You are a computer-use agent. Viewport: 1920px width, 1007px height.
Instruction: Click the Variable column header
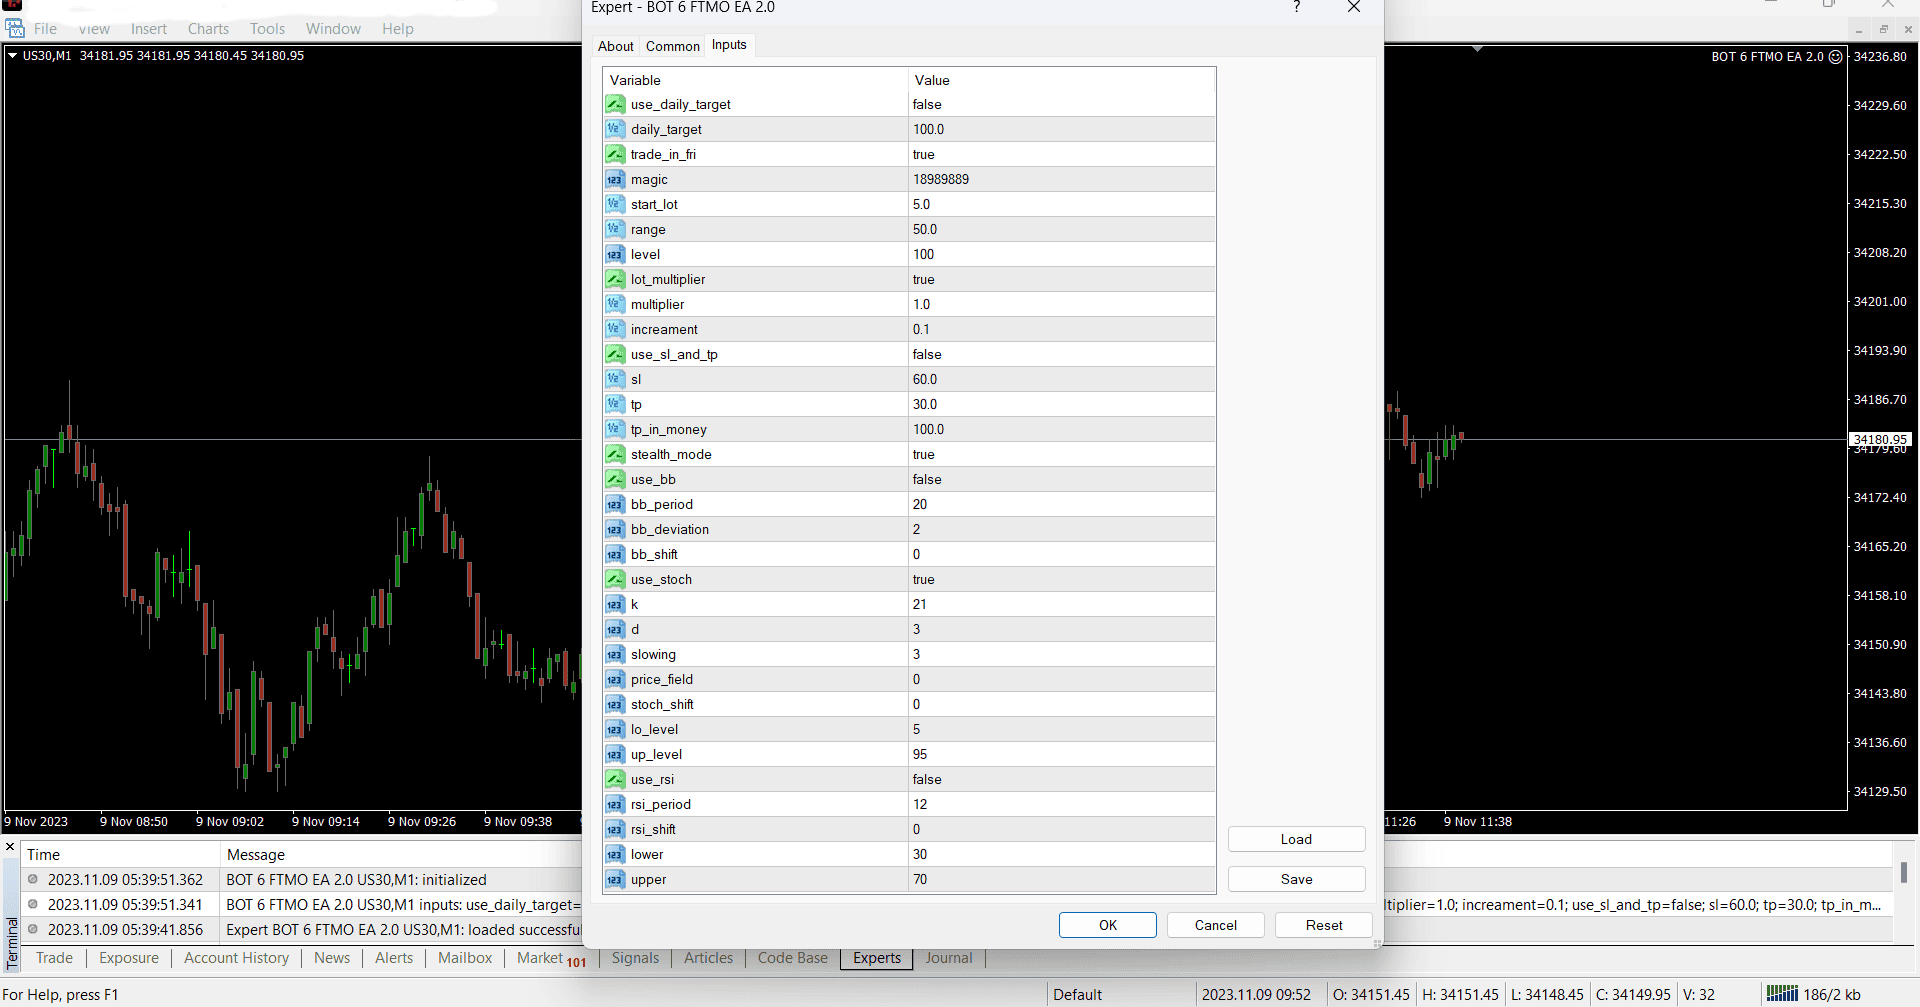click(x=755, y=80)
